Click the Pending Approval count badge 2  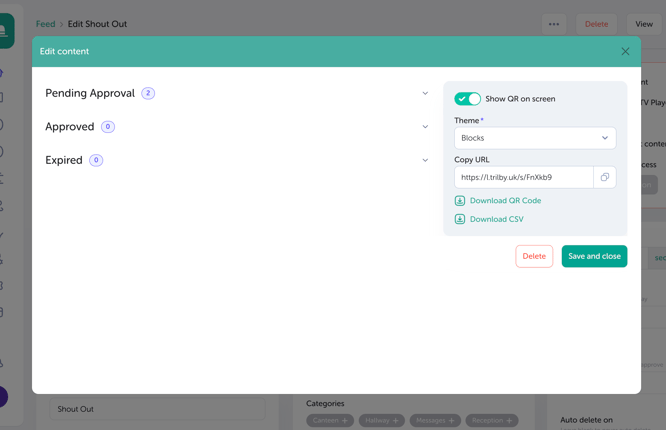tap(148, 93)
